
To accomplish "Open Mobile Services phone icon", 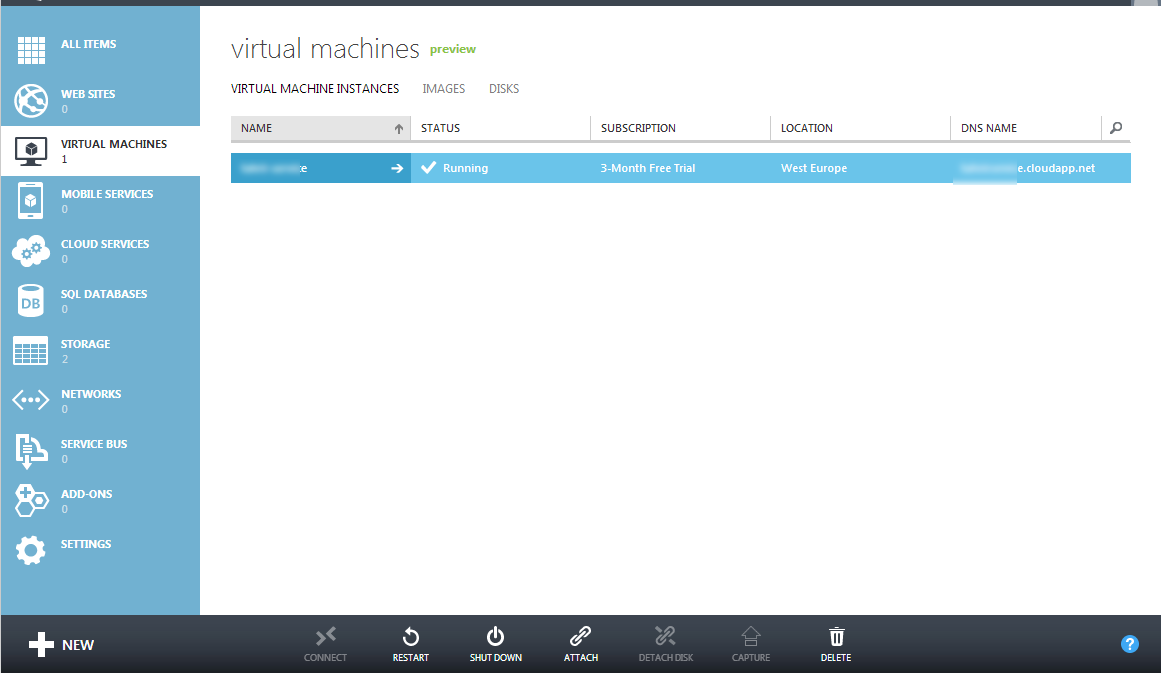I will (x=30, y=201).
